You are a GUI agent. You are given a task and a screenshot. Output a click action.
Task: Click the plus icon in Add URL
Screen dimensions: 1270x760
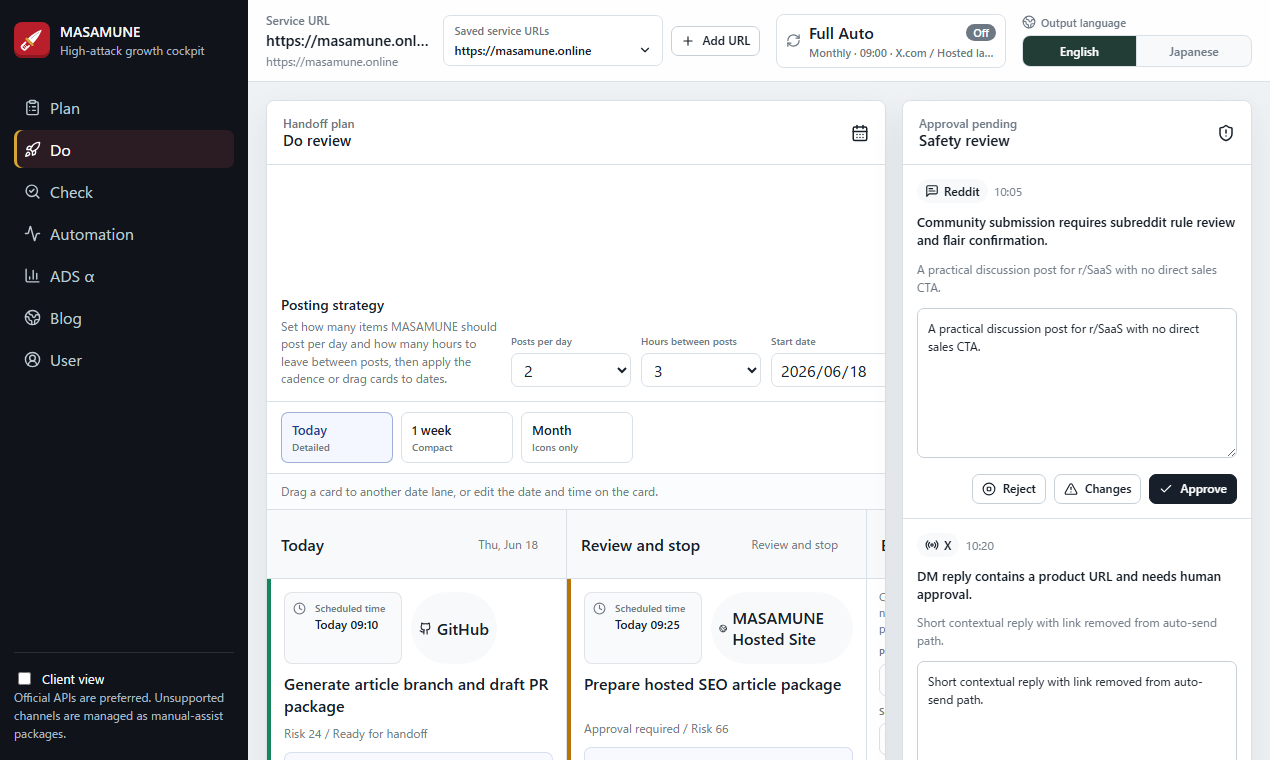click(688, 41)
